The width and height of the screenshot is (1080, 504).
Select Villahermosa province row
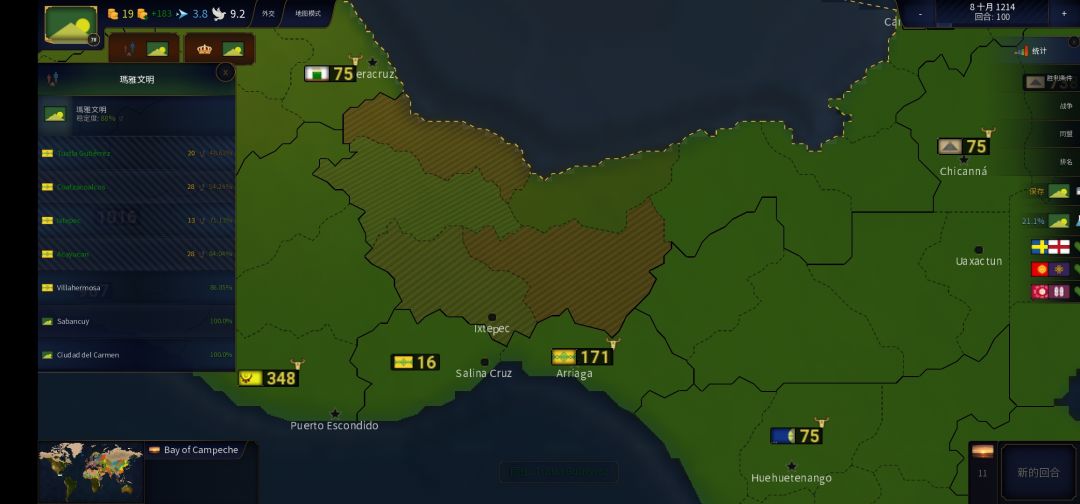click(x=136, y=288)
